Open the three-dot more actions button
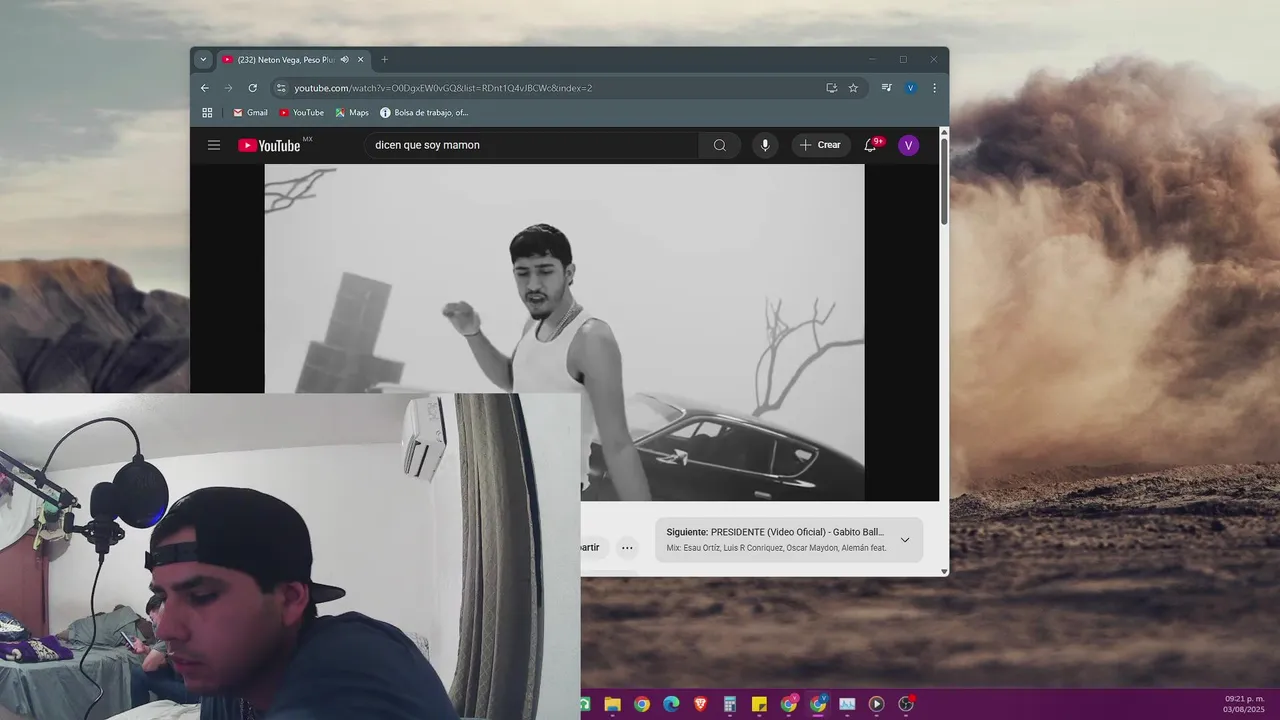This screenshot has height=720, width=1280. 627,547
